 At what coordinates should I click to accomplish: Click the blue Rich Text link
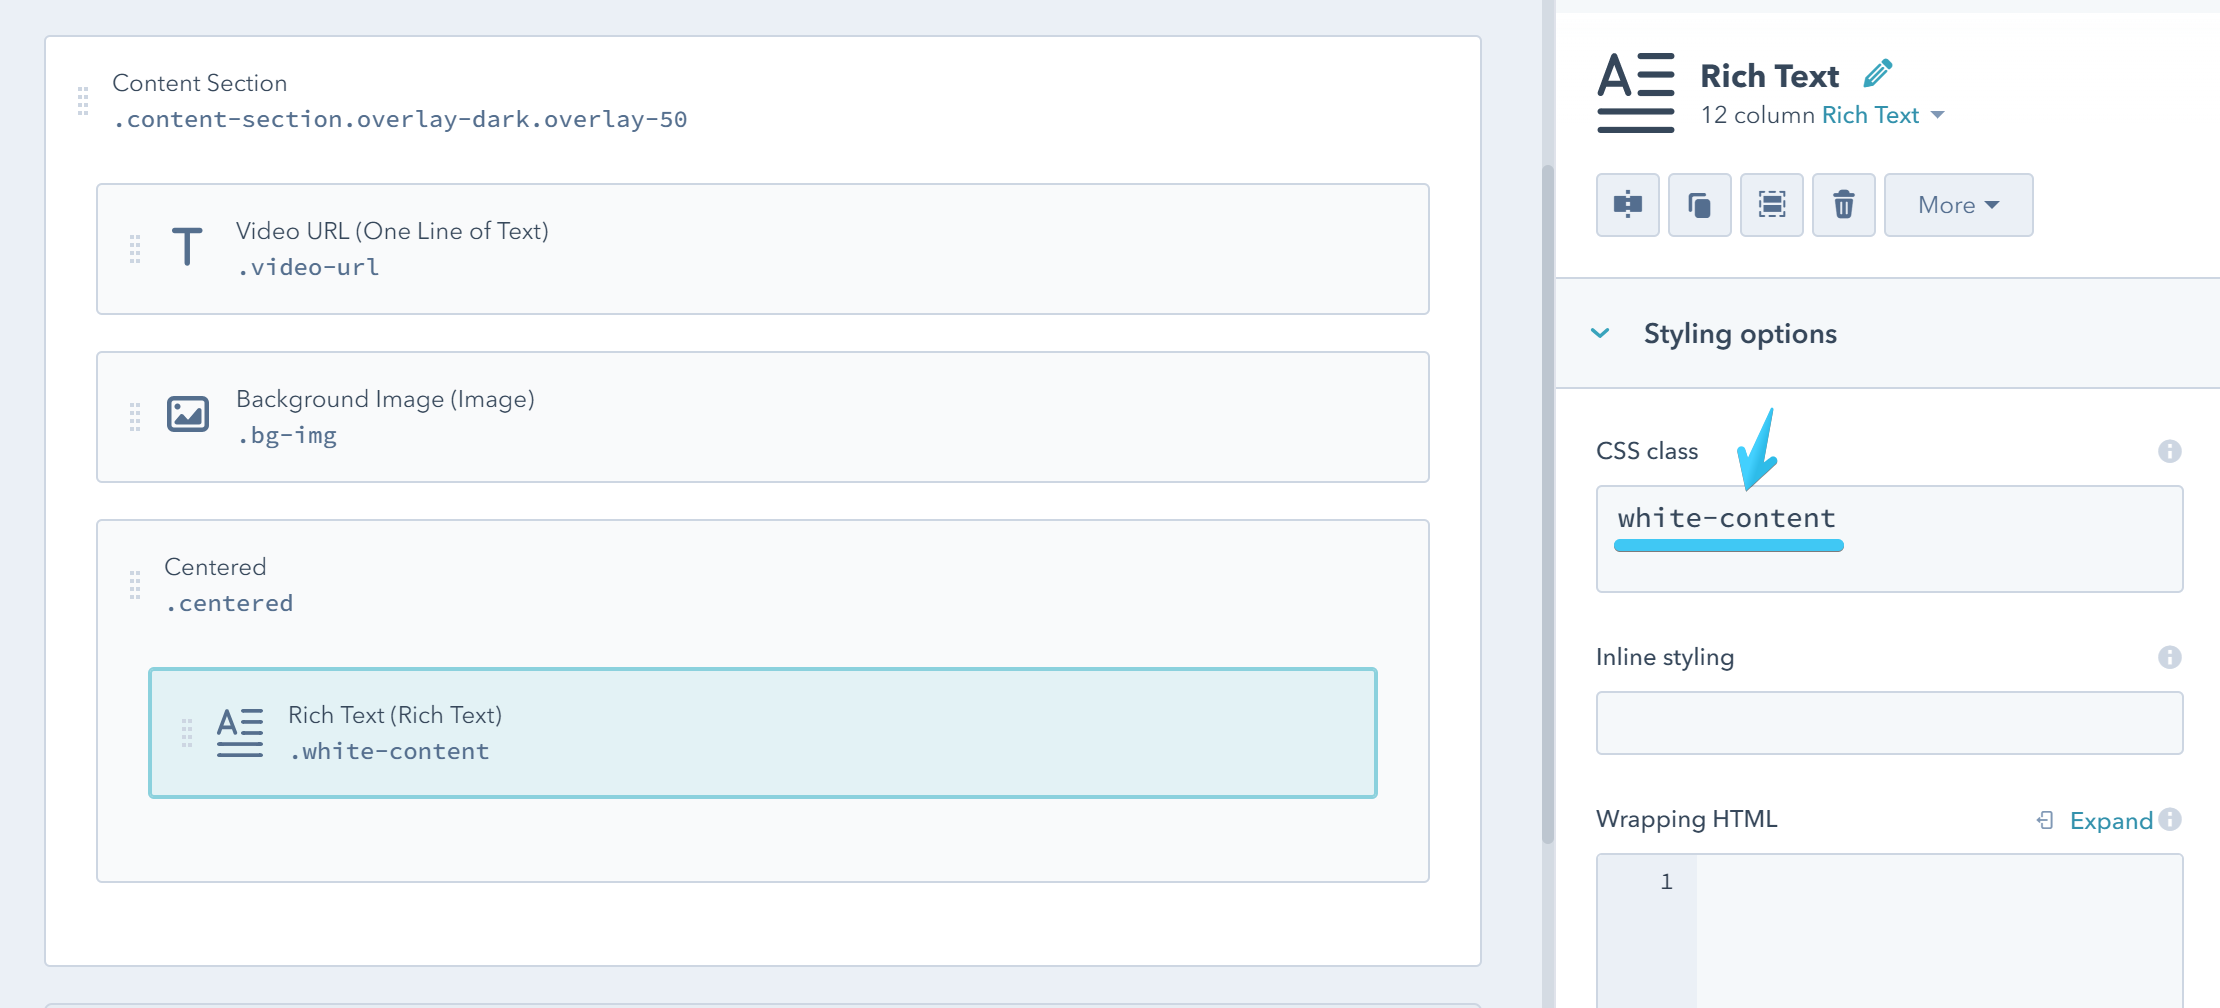[1870, 115]
